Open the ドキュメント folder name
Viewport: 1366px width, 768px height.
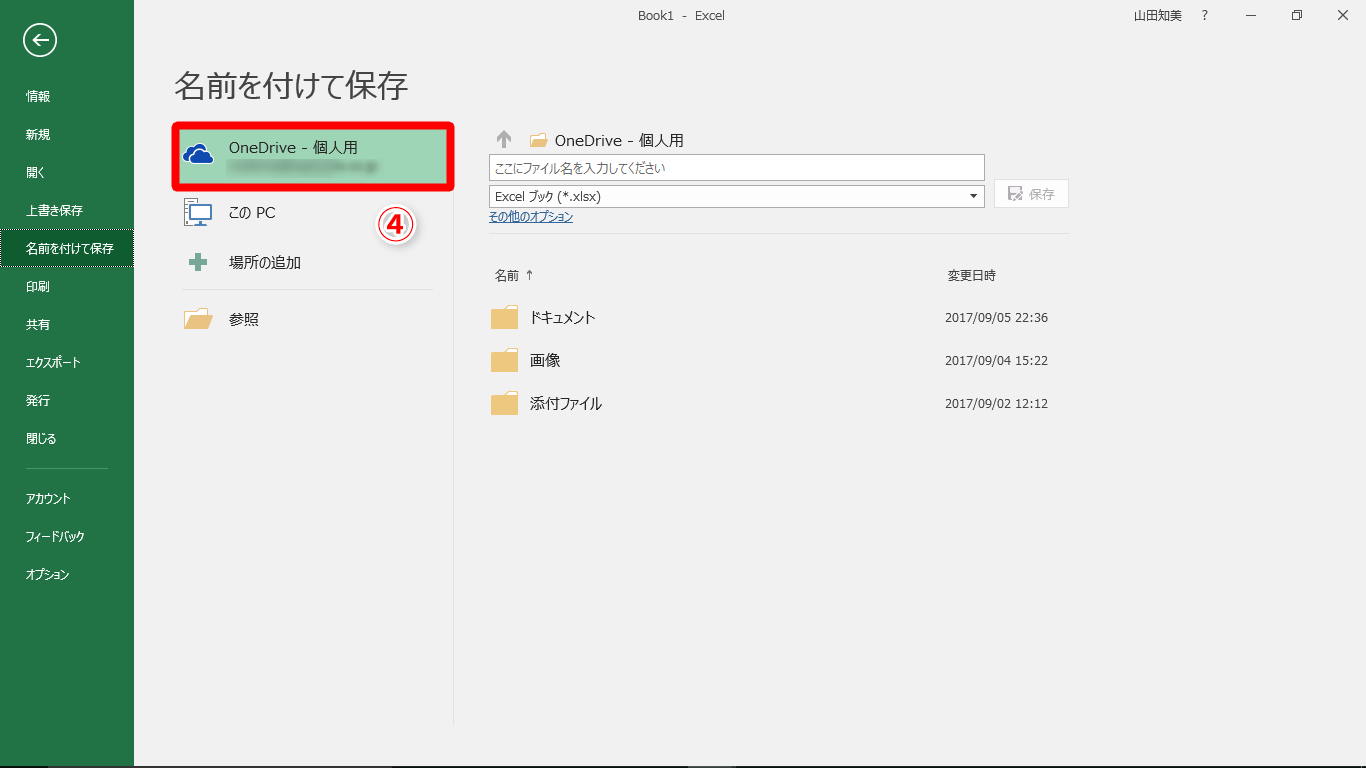tap(563, 317)
